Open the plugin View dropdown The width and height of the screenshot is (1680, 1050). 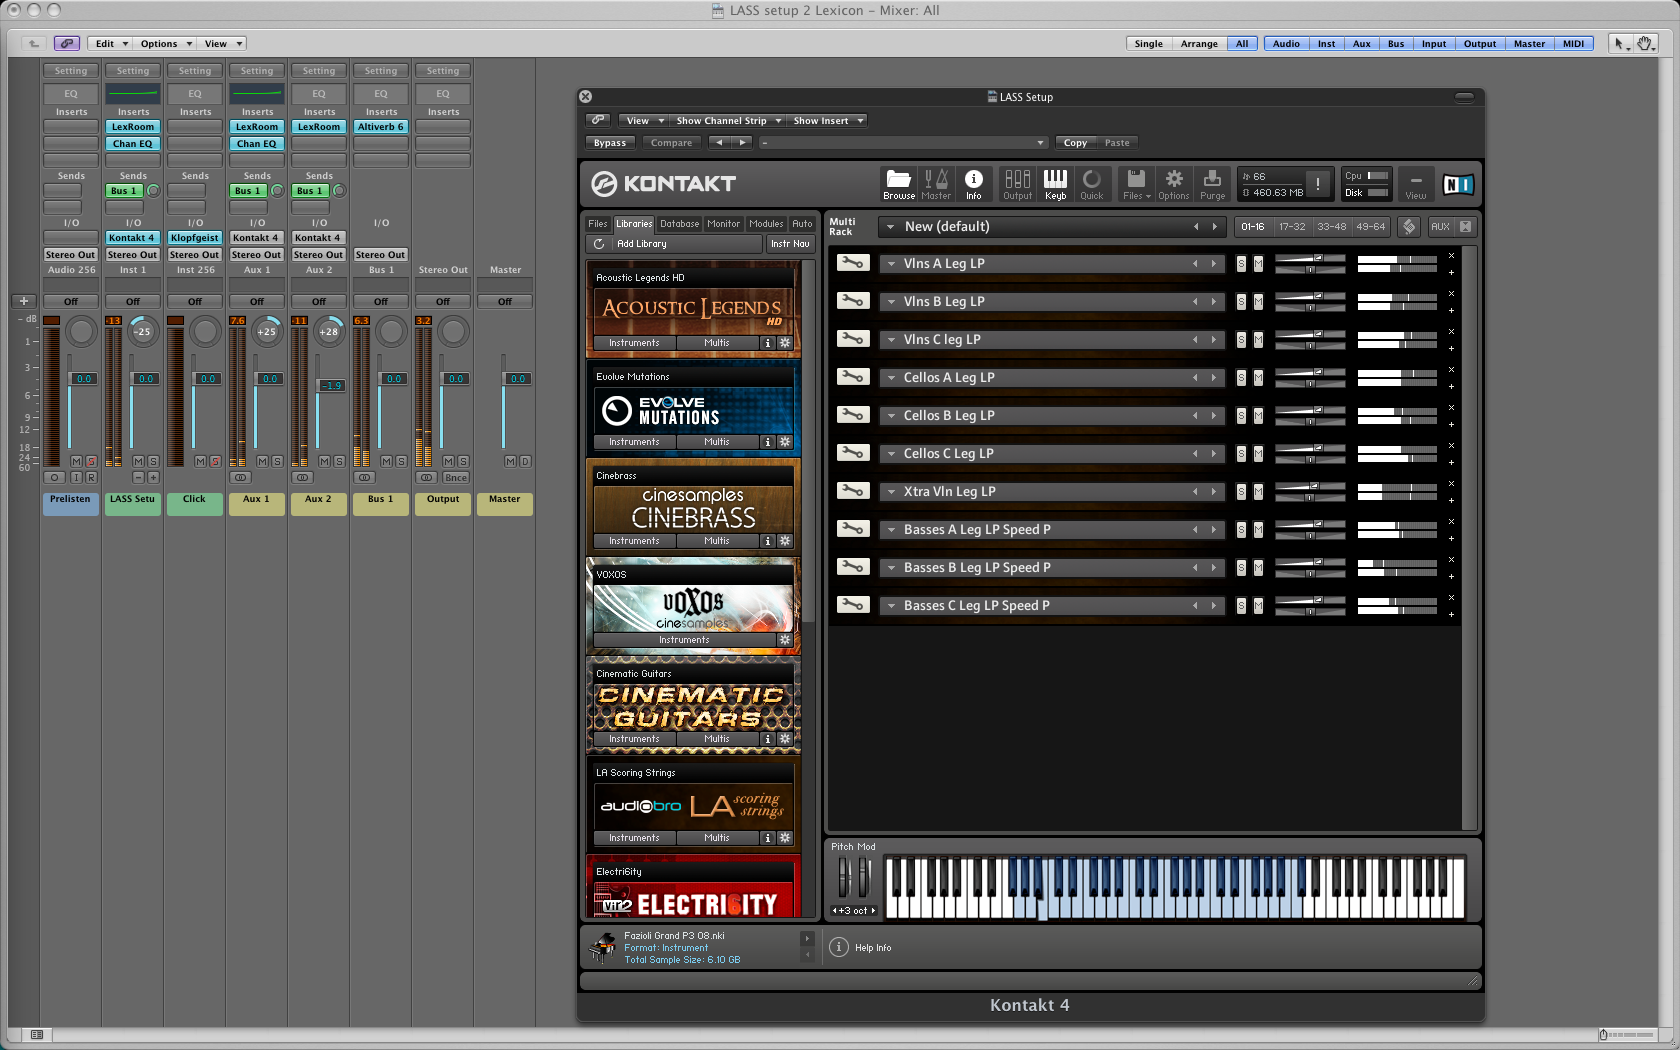(644, 121)
